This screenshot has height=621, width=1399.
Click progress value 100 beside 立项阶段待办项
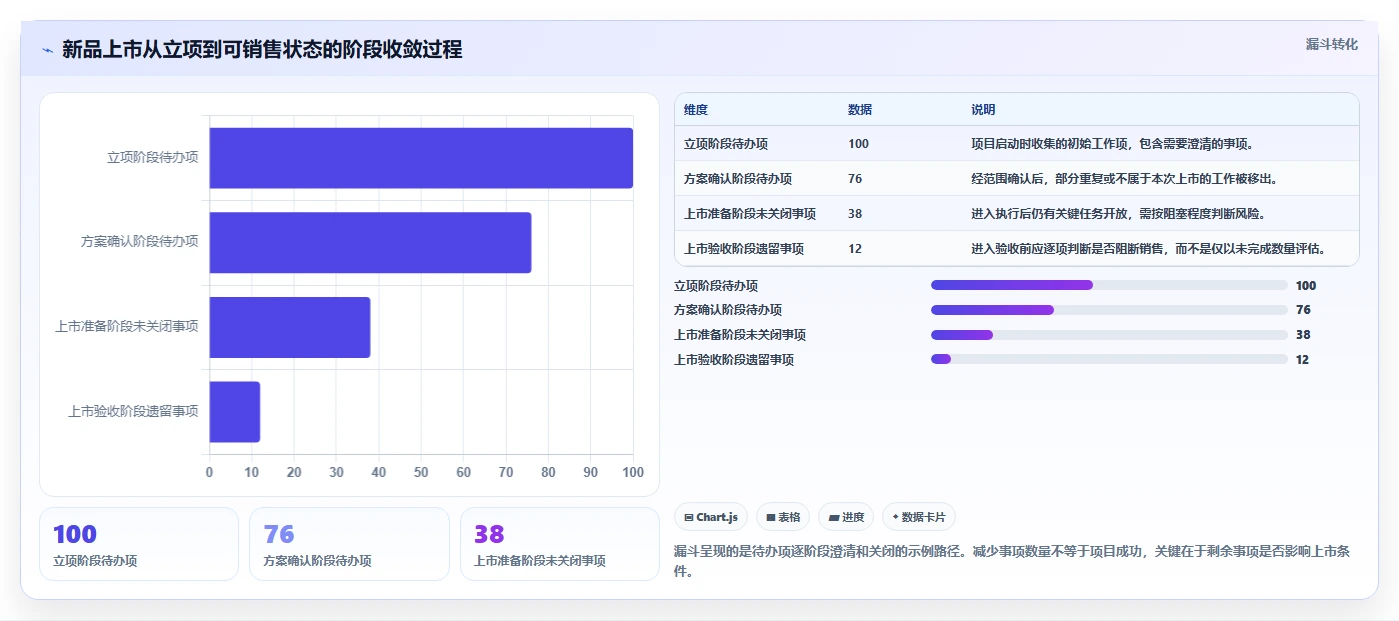pos(1306,285)
